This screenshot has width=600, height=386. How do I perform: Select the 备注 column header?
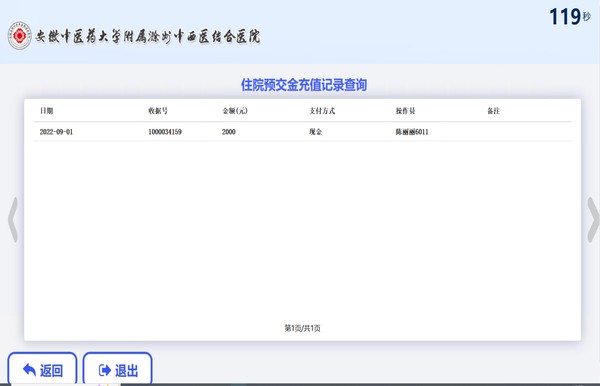[x=494, y=111]
